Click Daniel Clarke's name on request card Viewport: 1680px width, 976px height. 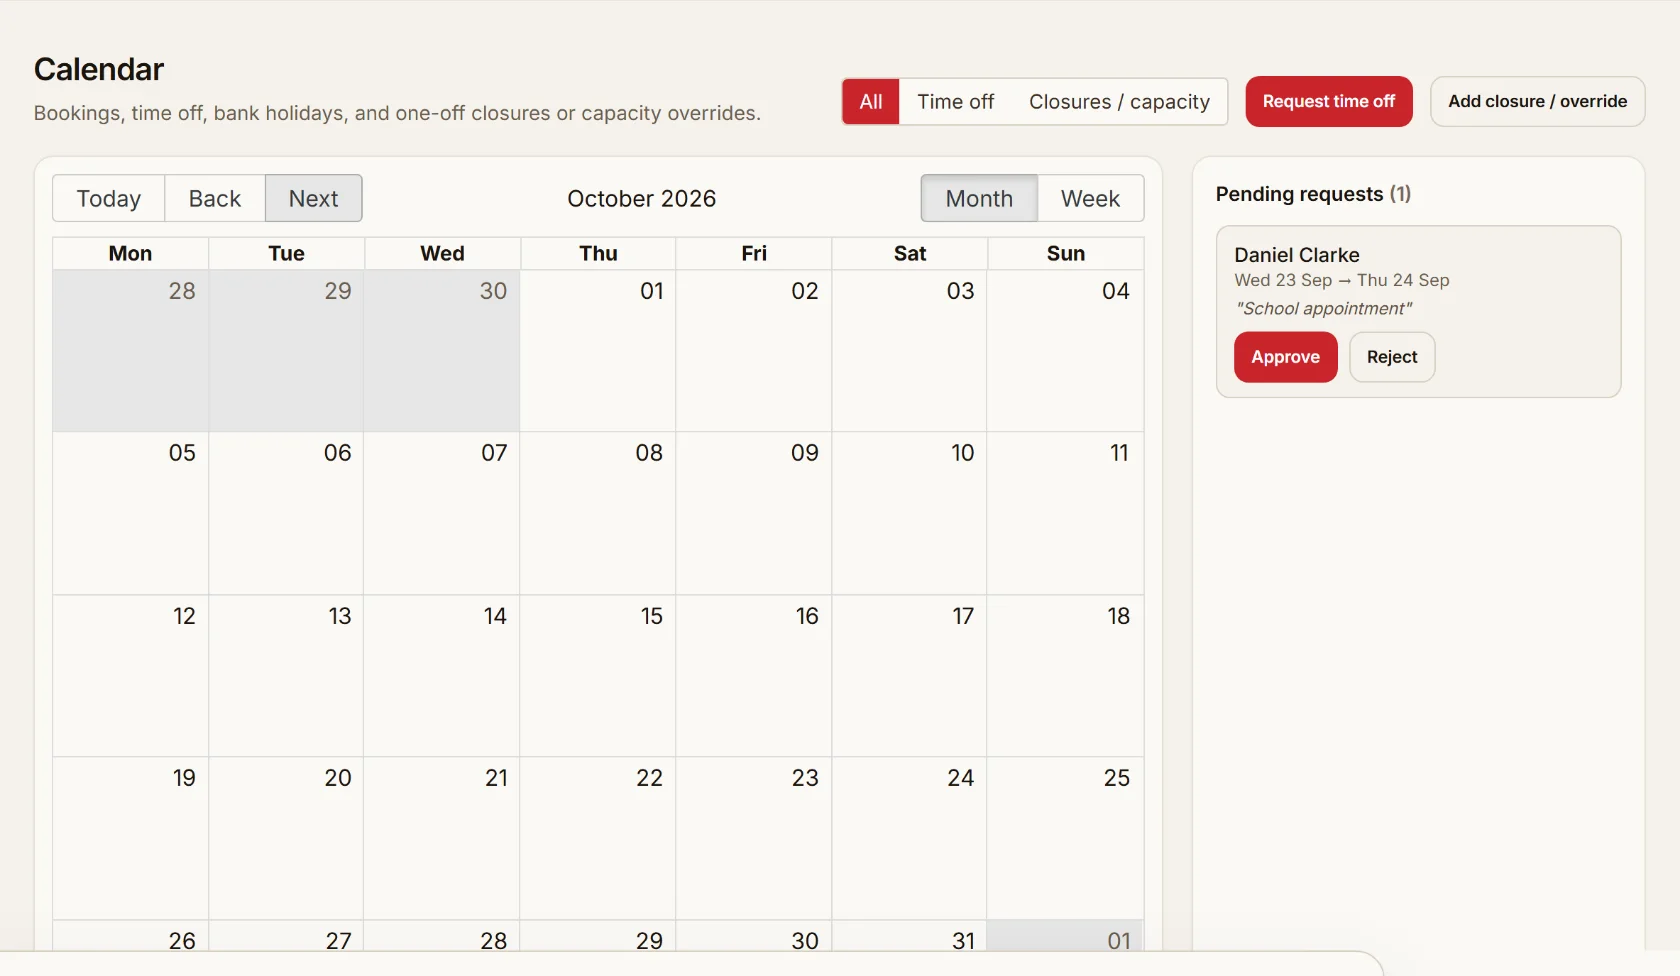click(1297, 255)
